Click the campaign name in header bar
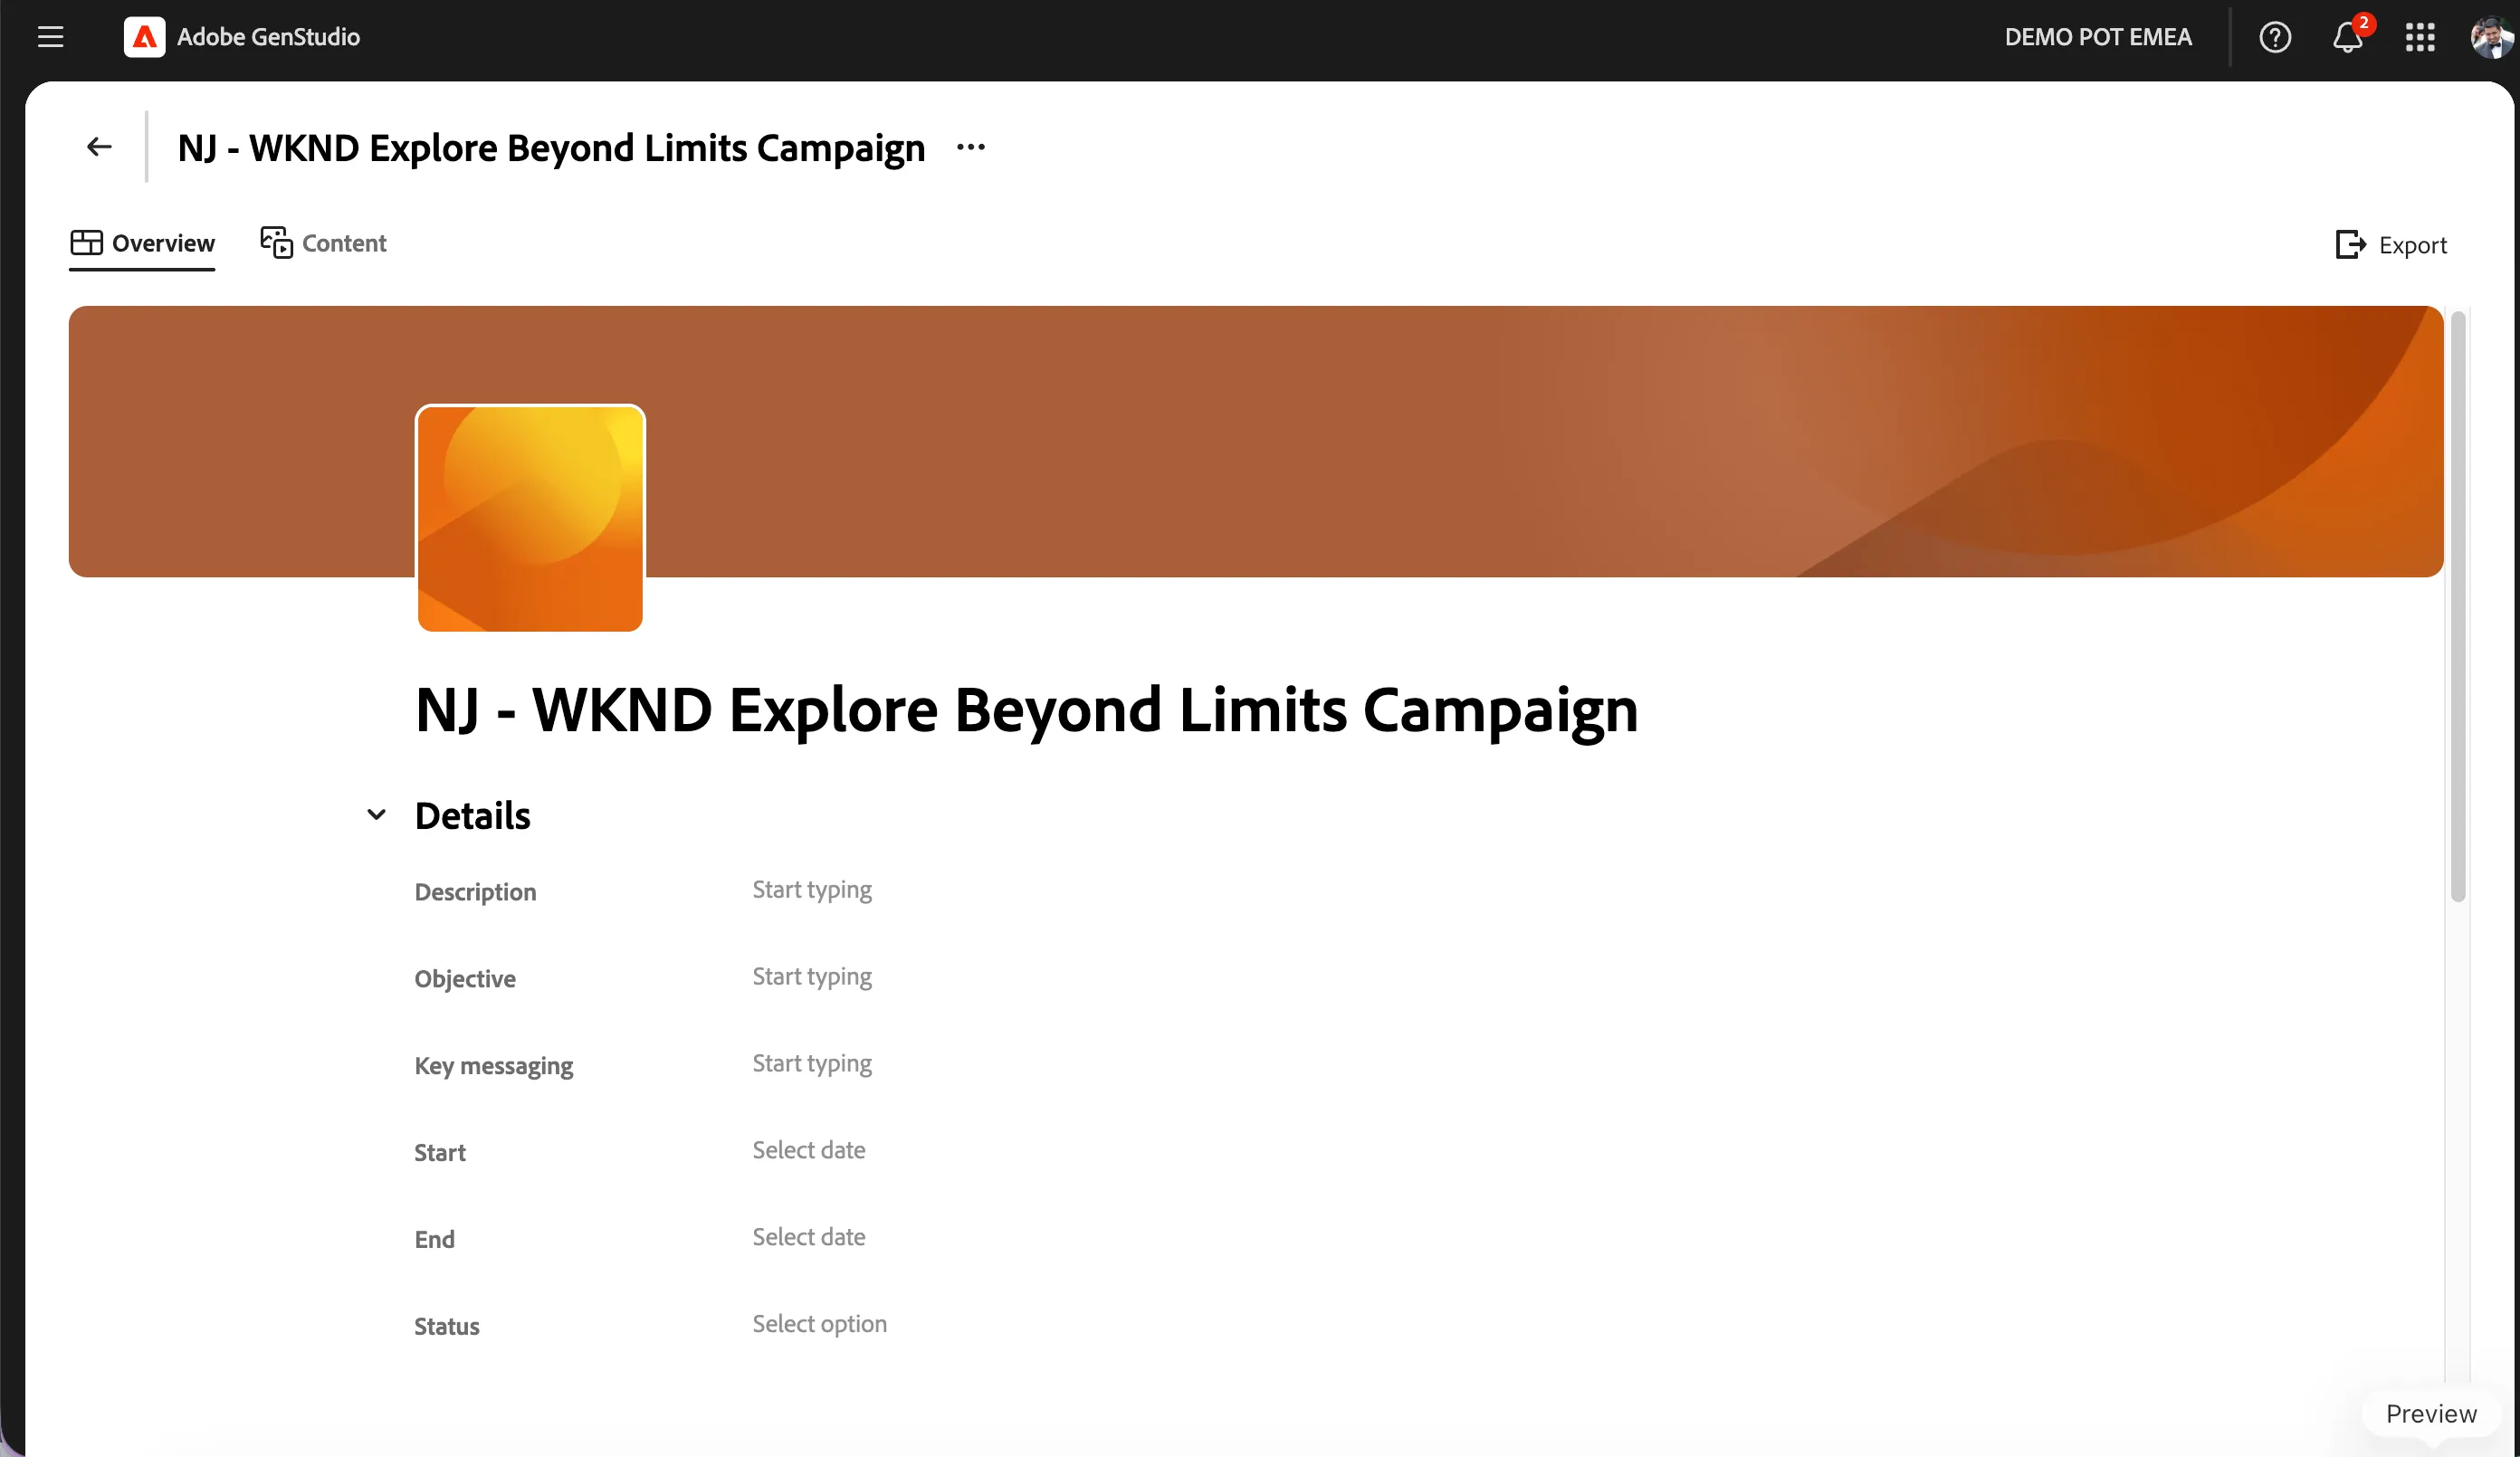 pos(551,148)
